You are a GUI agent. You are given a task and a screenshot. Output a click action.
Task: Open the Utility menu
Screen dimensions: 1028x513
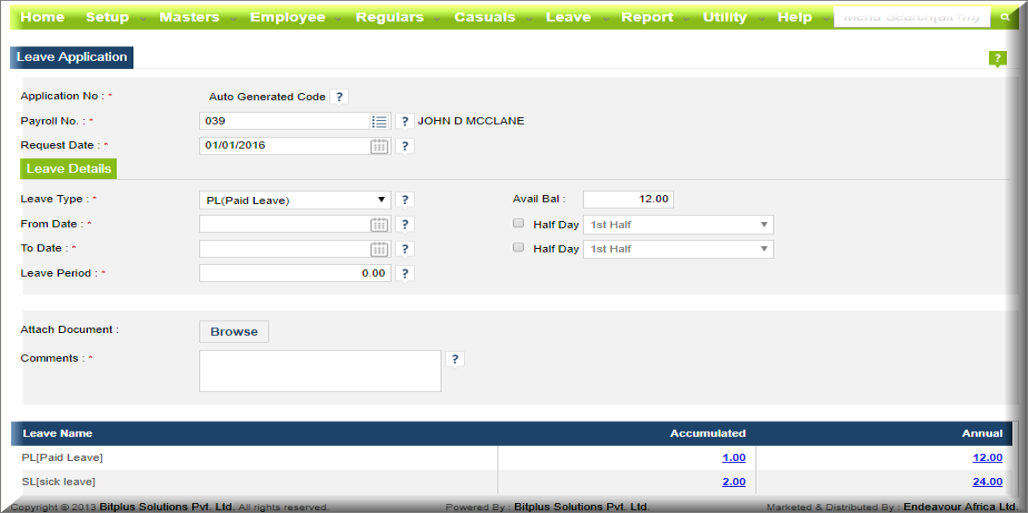coord(725,18)
